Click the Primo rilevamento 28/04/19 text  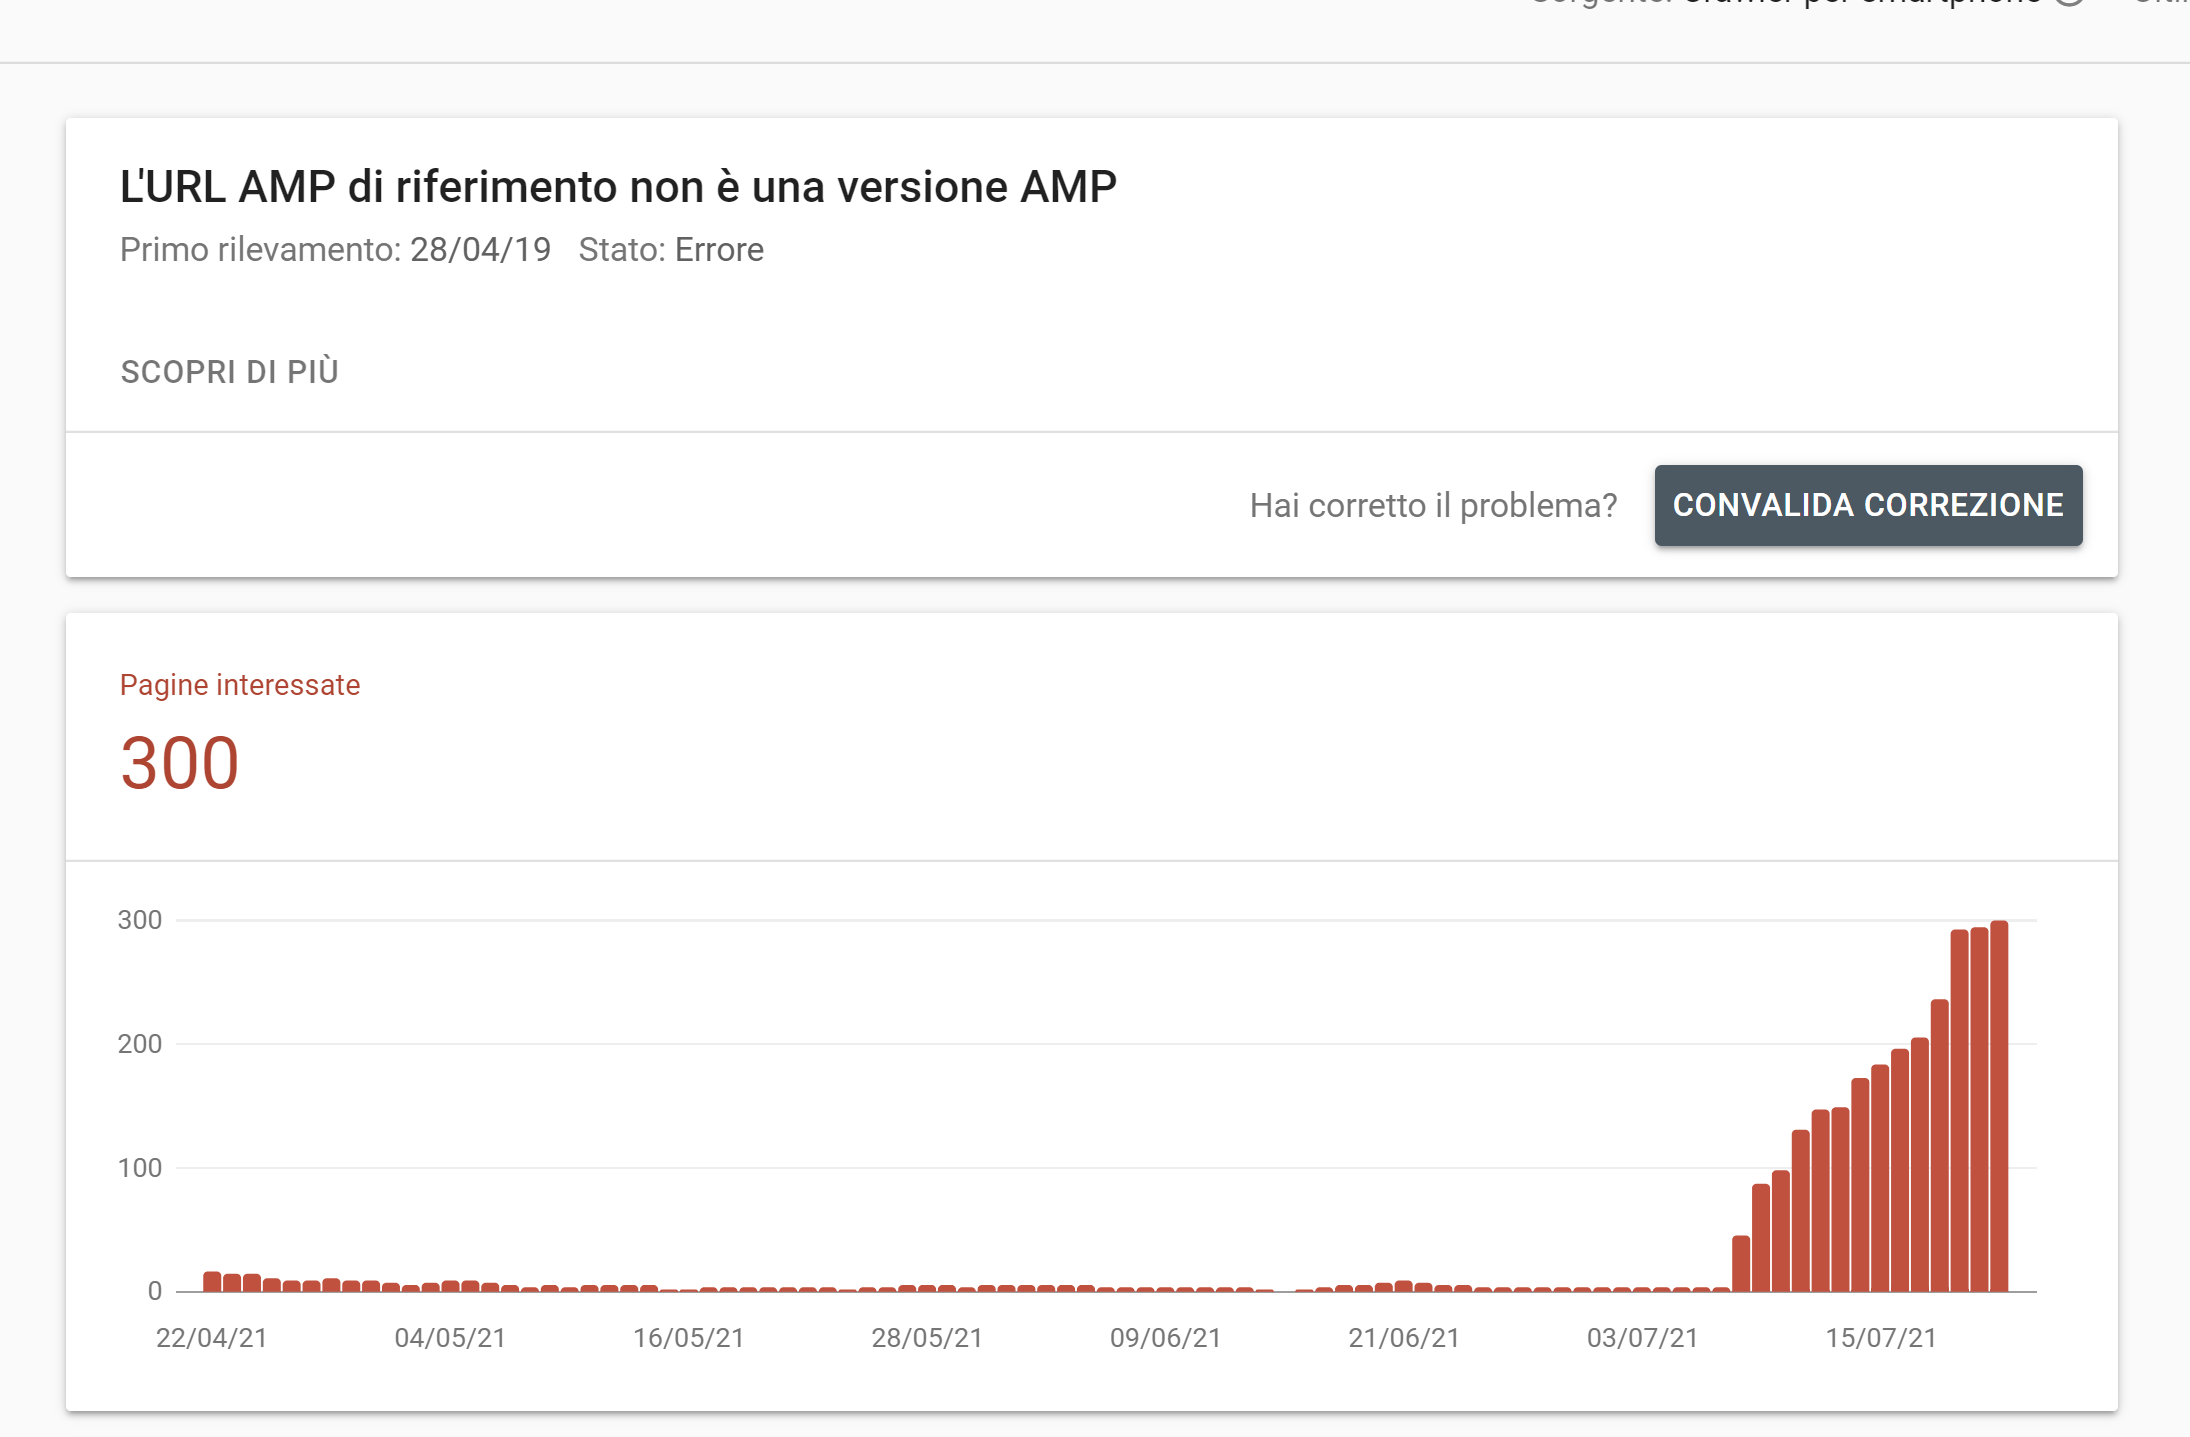(335, 250)
